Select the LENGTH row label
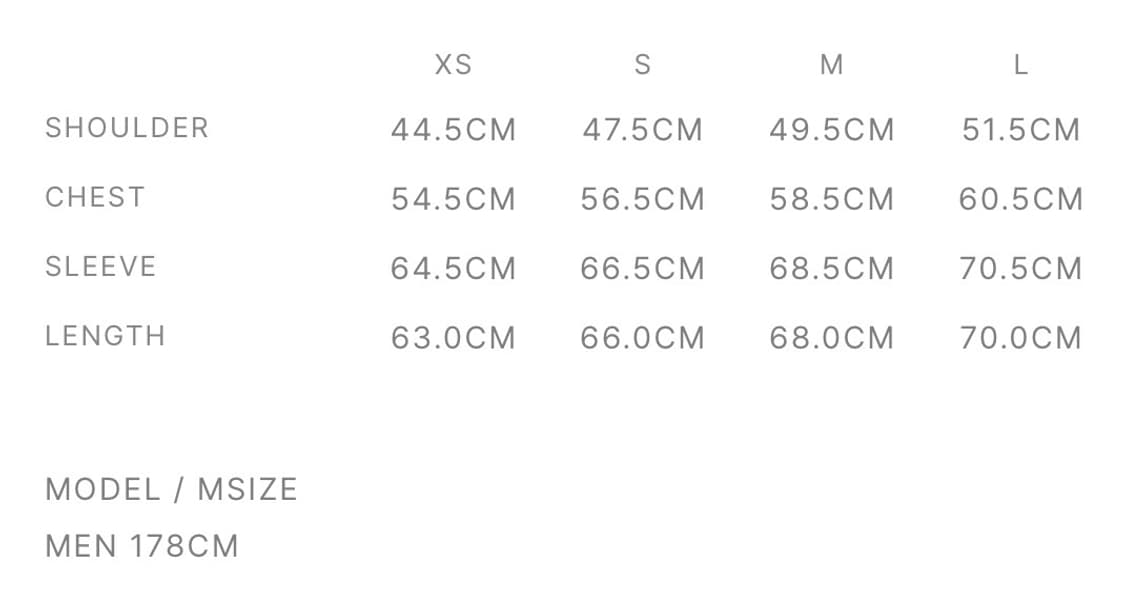The image size is (1125, 601). 105,335
